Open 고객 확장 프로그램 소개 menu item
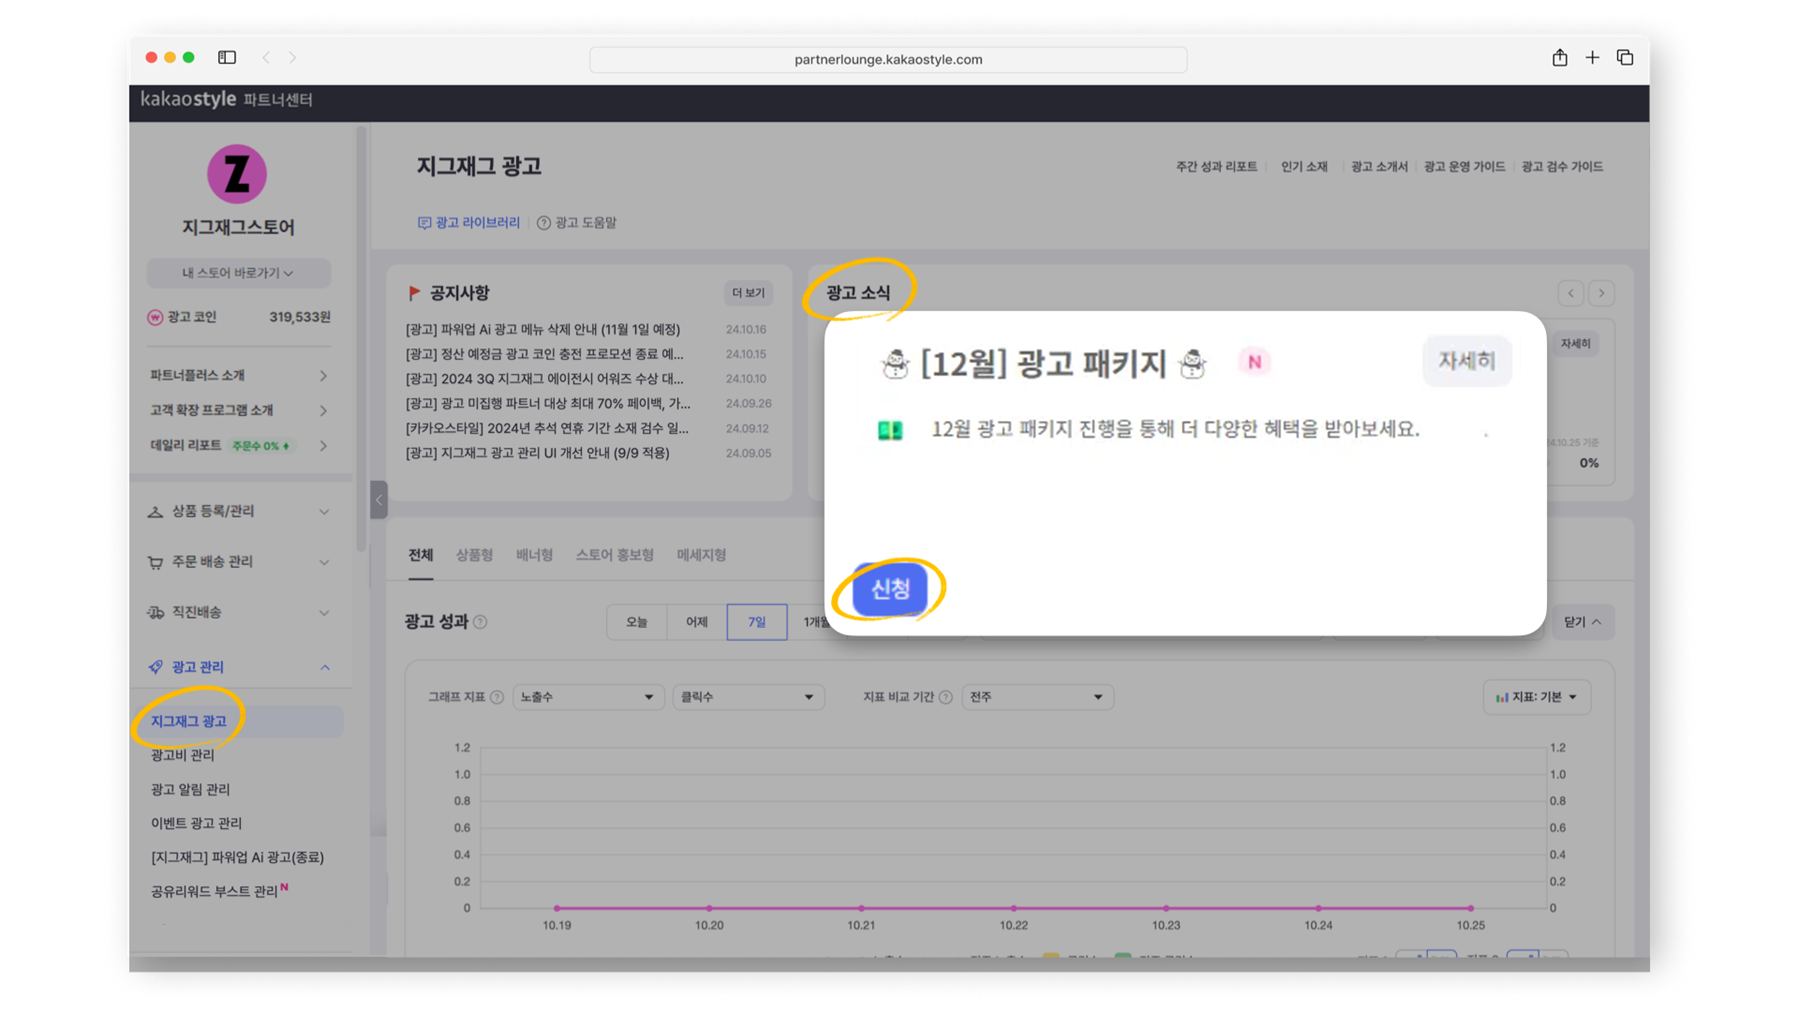 239,410
